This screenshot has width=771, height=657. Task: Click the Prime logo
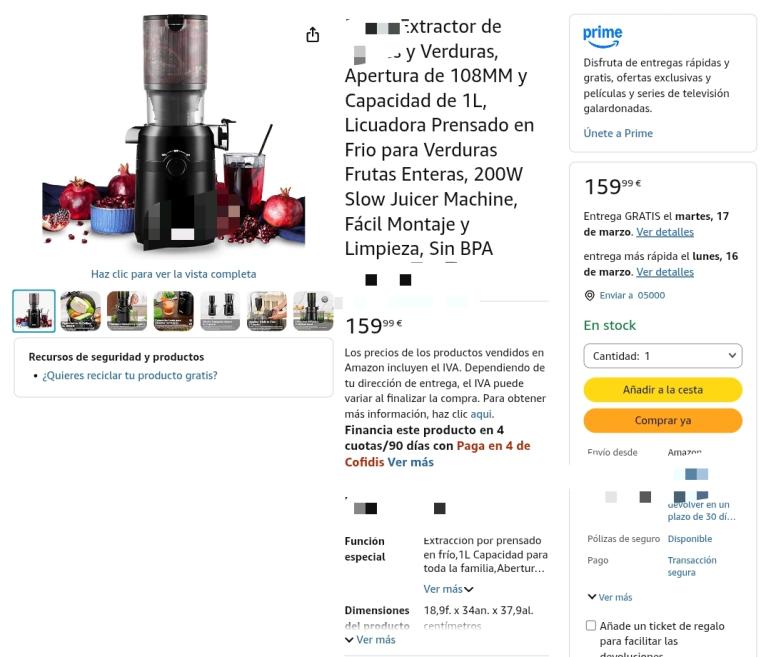(602, 37)
